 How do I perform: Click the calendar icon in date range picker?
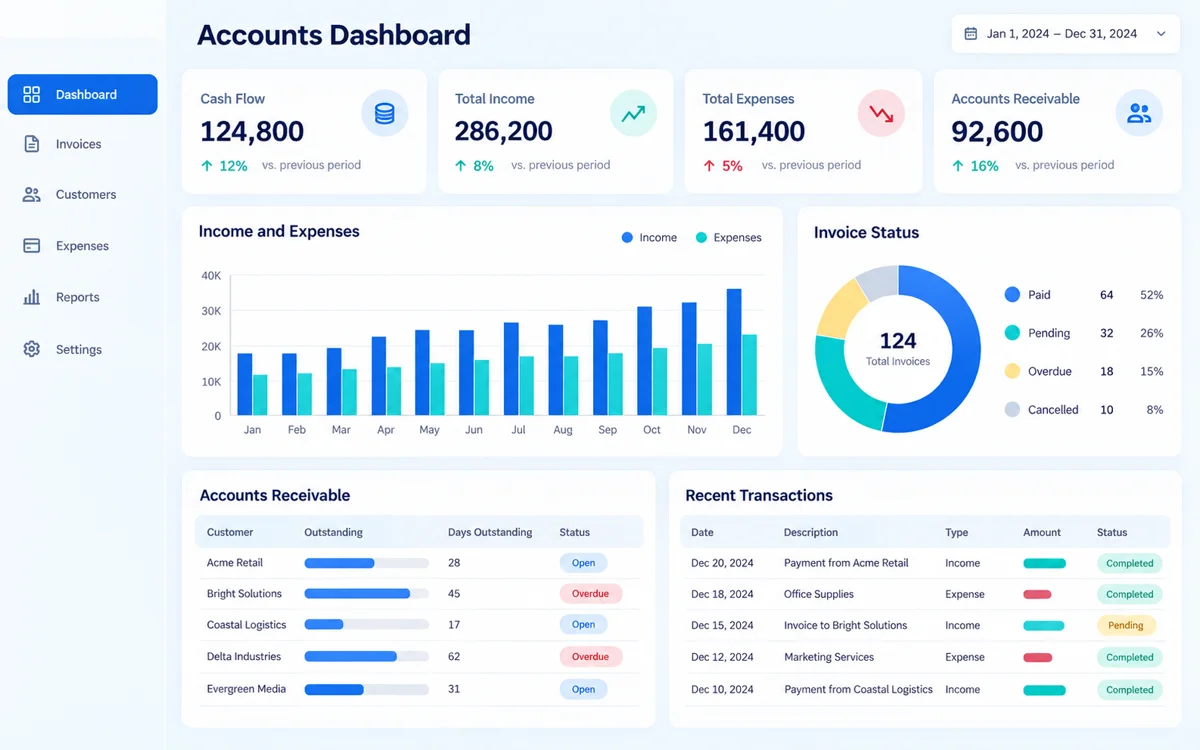click(970, 34)
